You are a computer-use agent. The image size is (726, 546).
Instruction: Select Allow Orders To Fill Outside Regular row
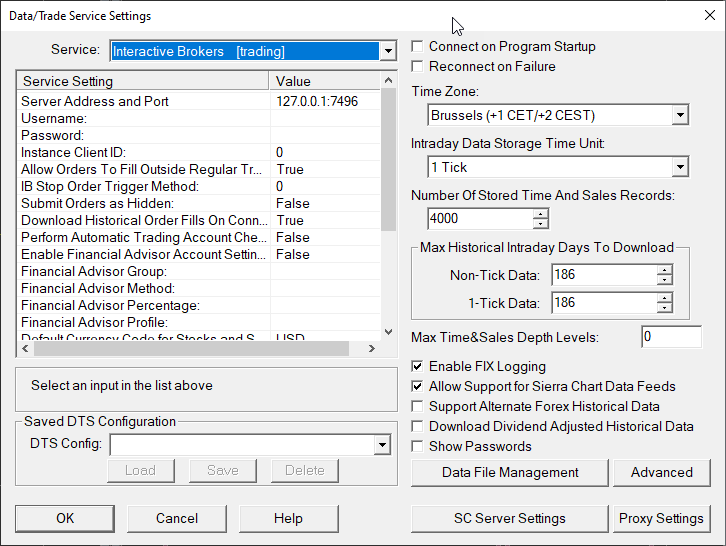(x=199, y=169)
